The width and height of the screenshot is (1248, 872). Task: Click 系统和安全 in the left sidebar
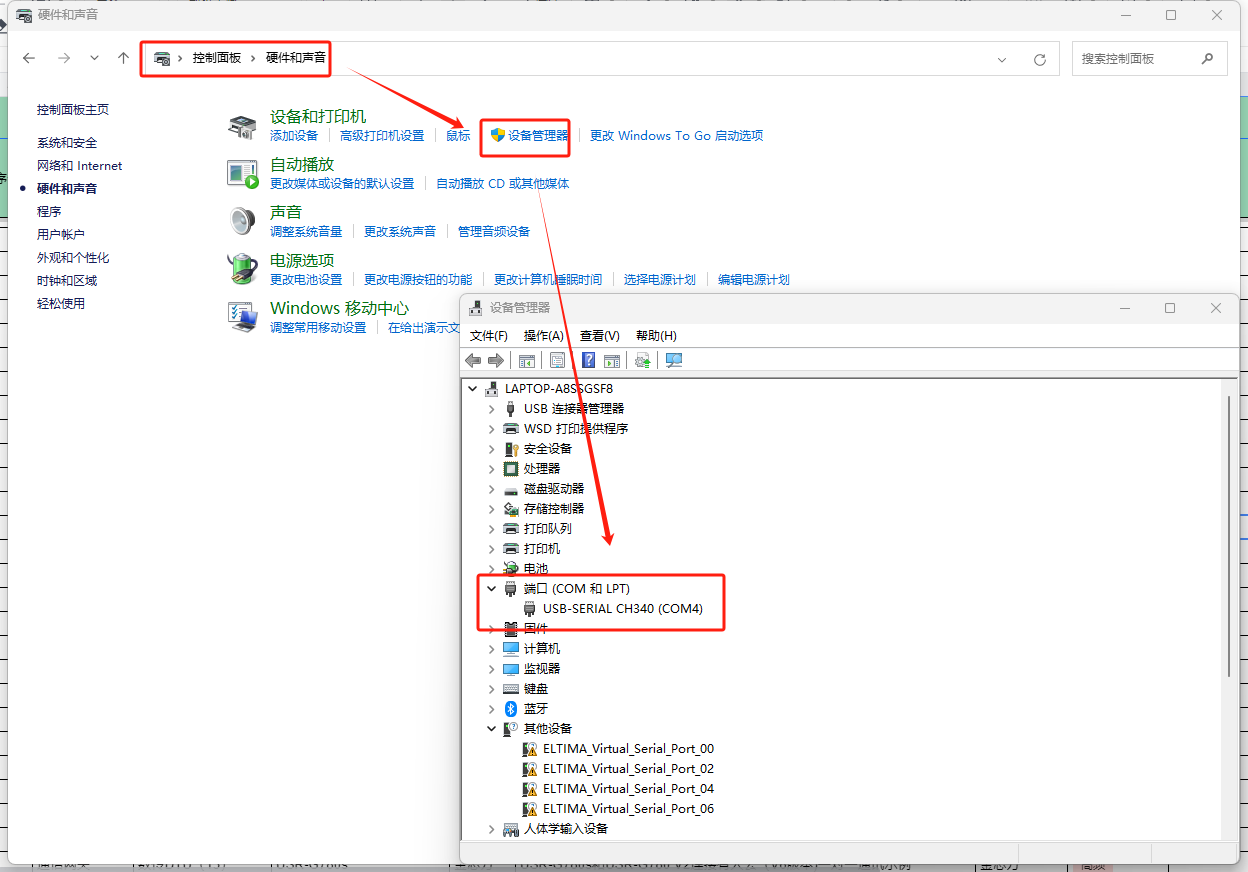click(67, 142)
